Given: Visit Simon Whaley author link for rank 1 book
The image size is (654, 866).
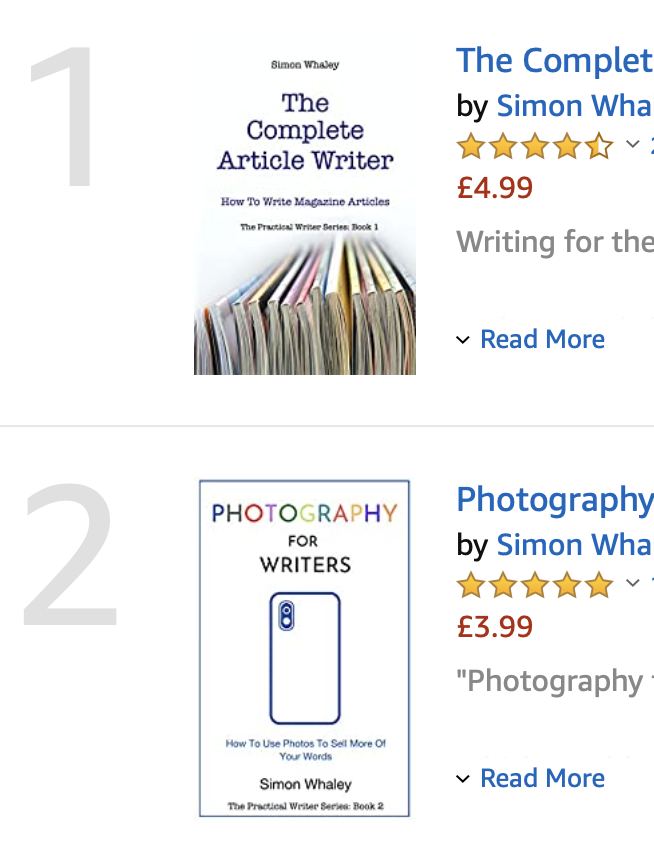Looking at the screenshot, I should coord(574,106).
